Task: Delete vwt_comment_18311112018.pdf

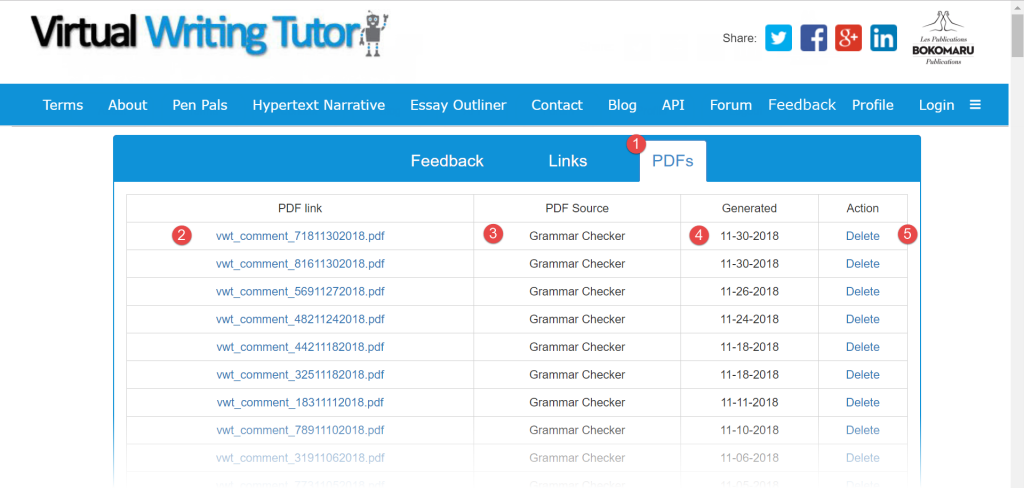Action: 863,402
